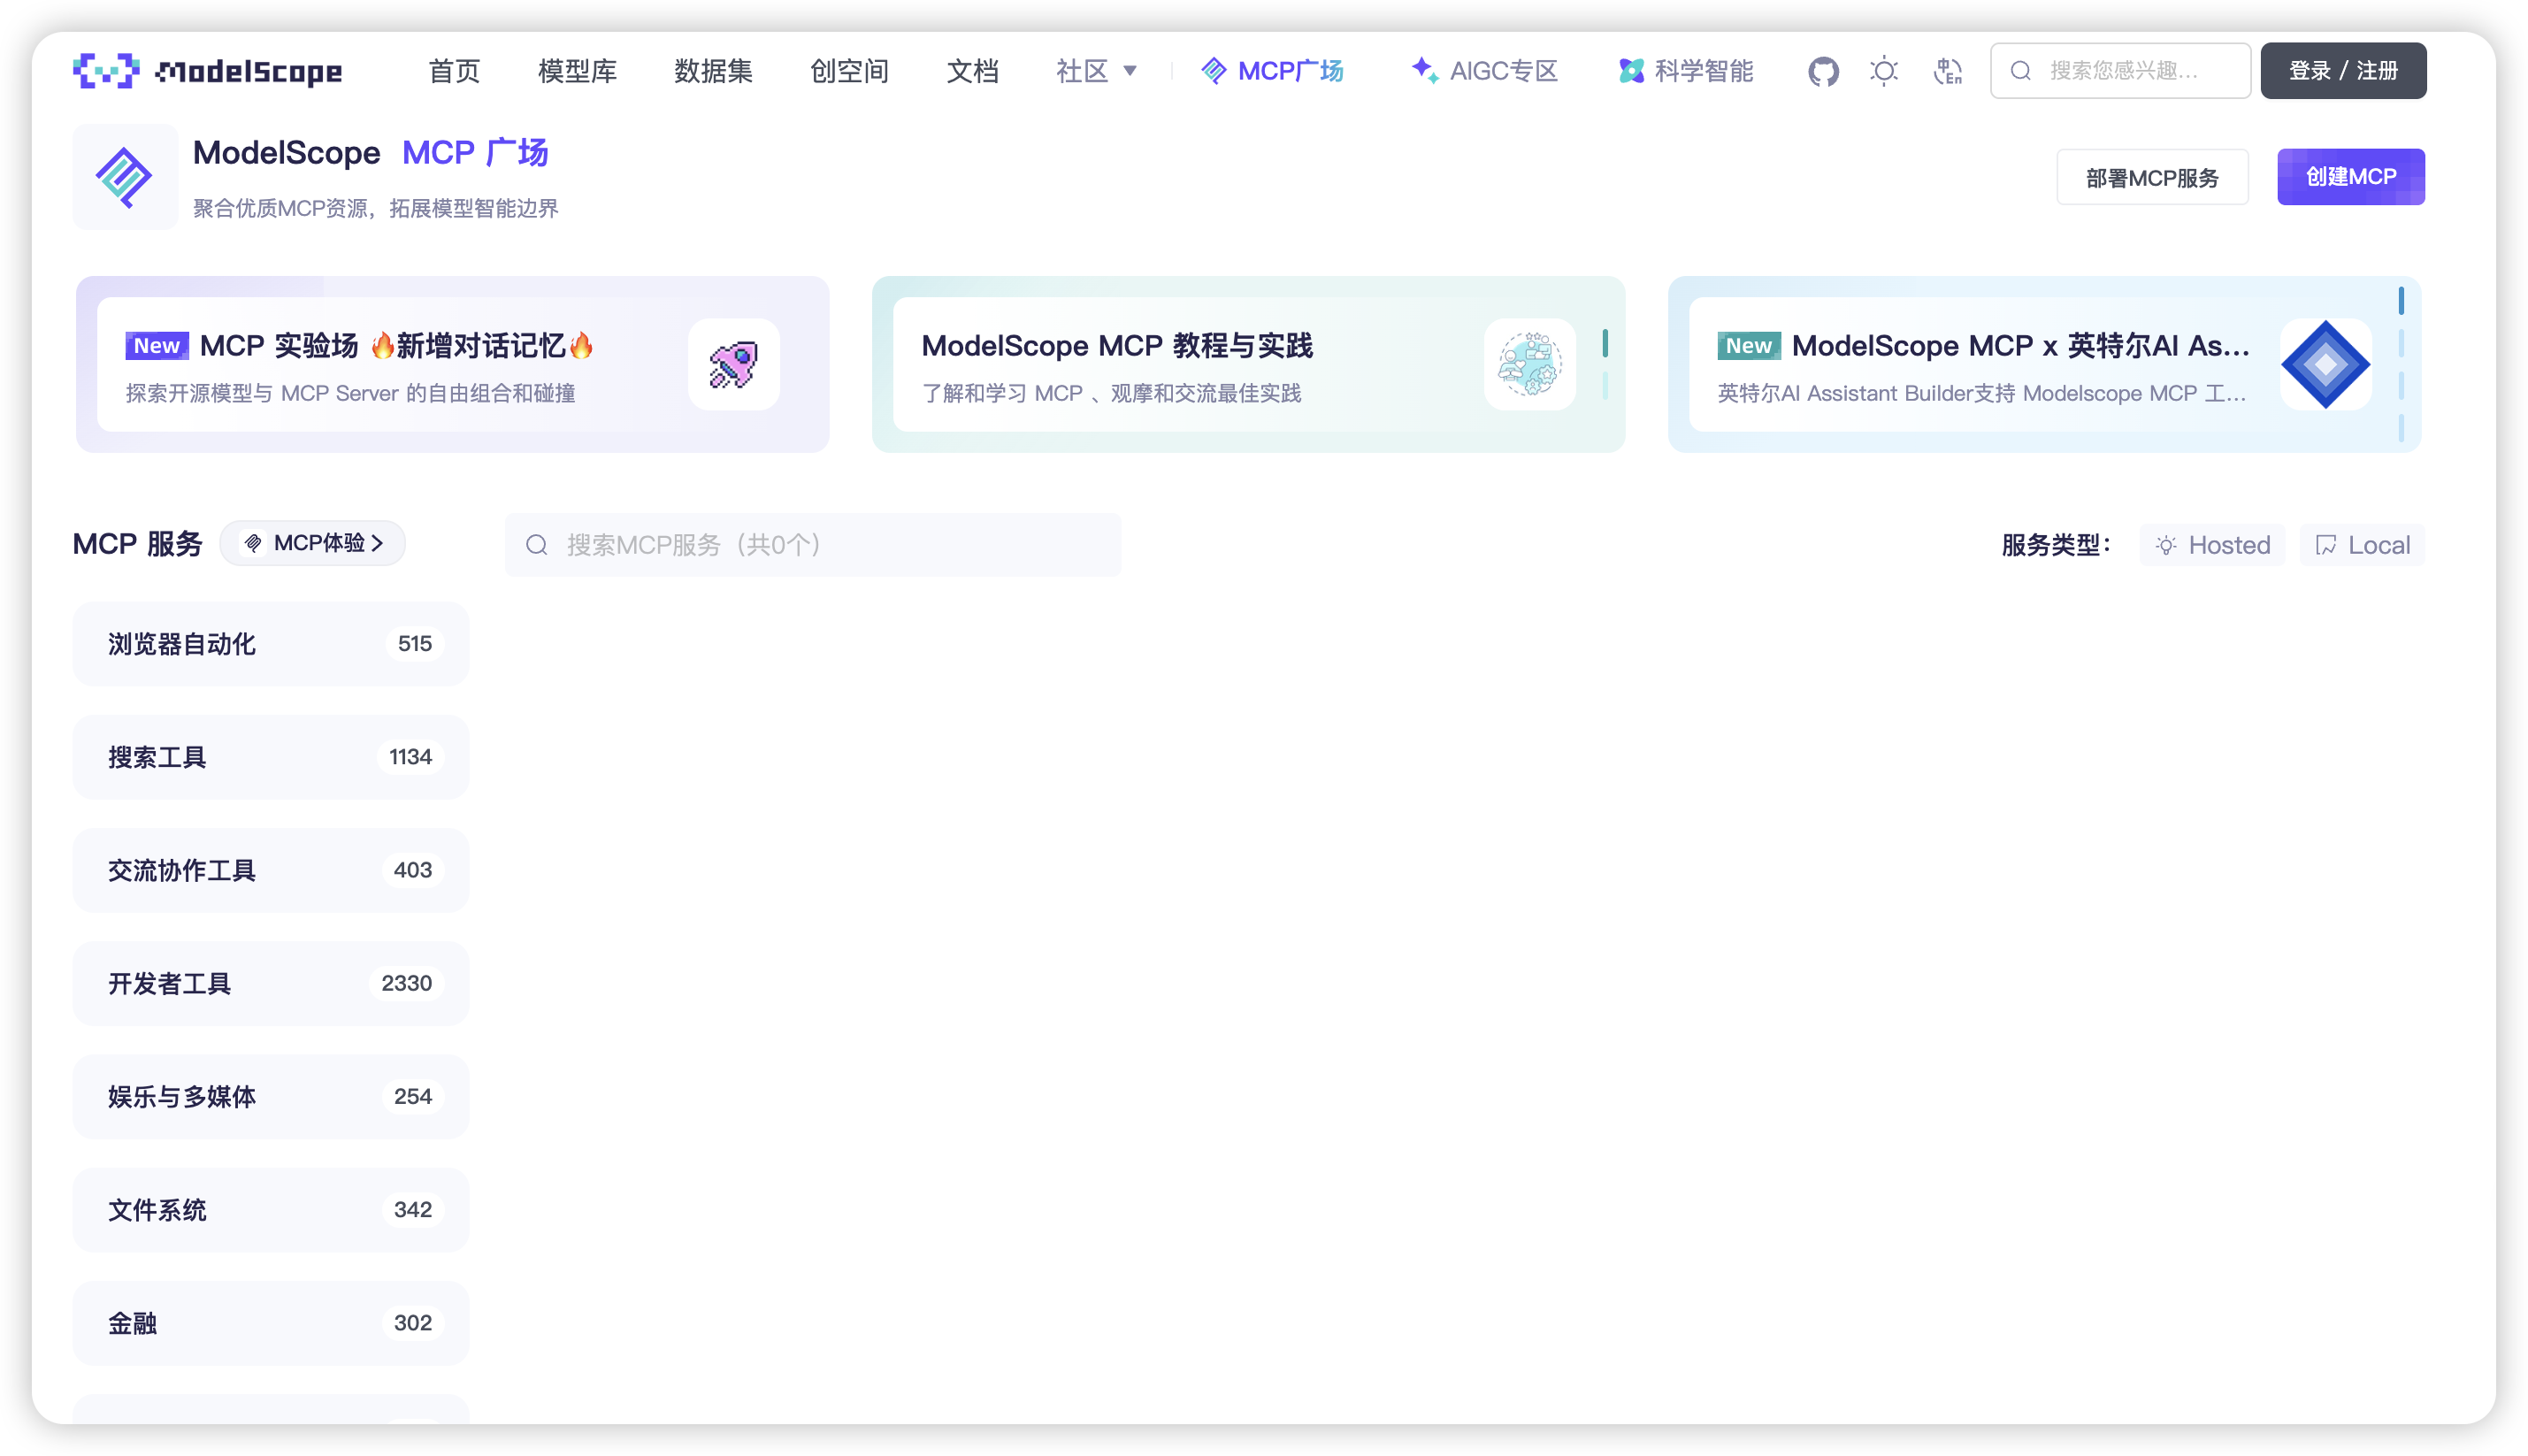This screenshot has height=1456, width=2528.
Task: Toggle the Local service type filter
Action: [2362, 545]
